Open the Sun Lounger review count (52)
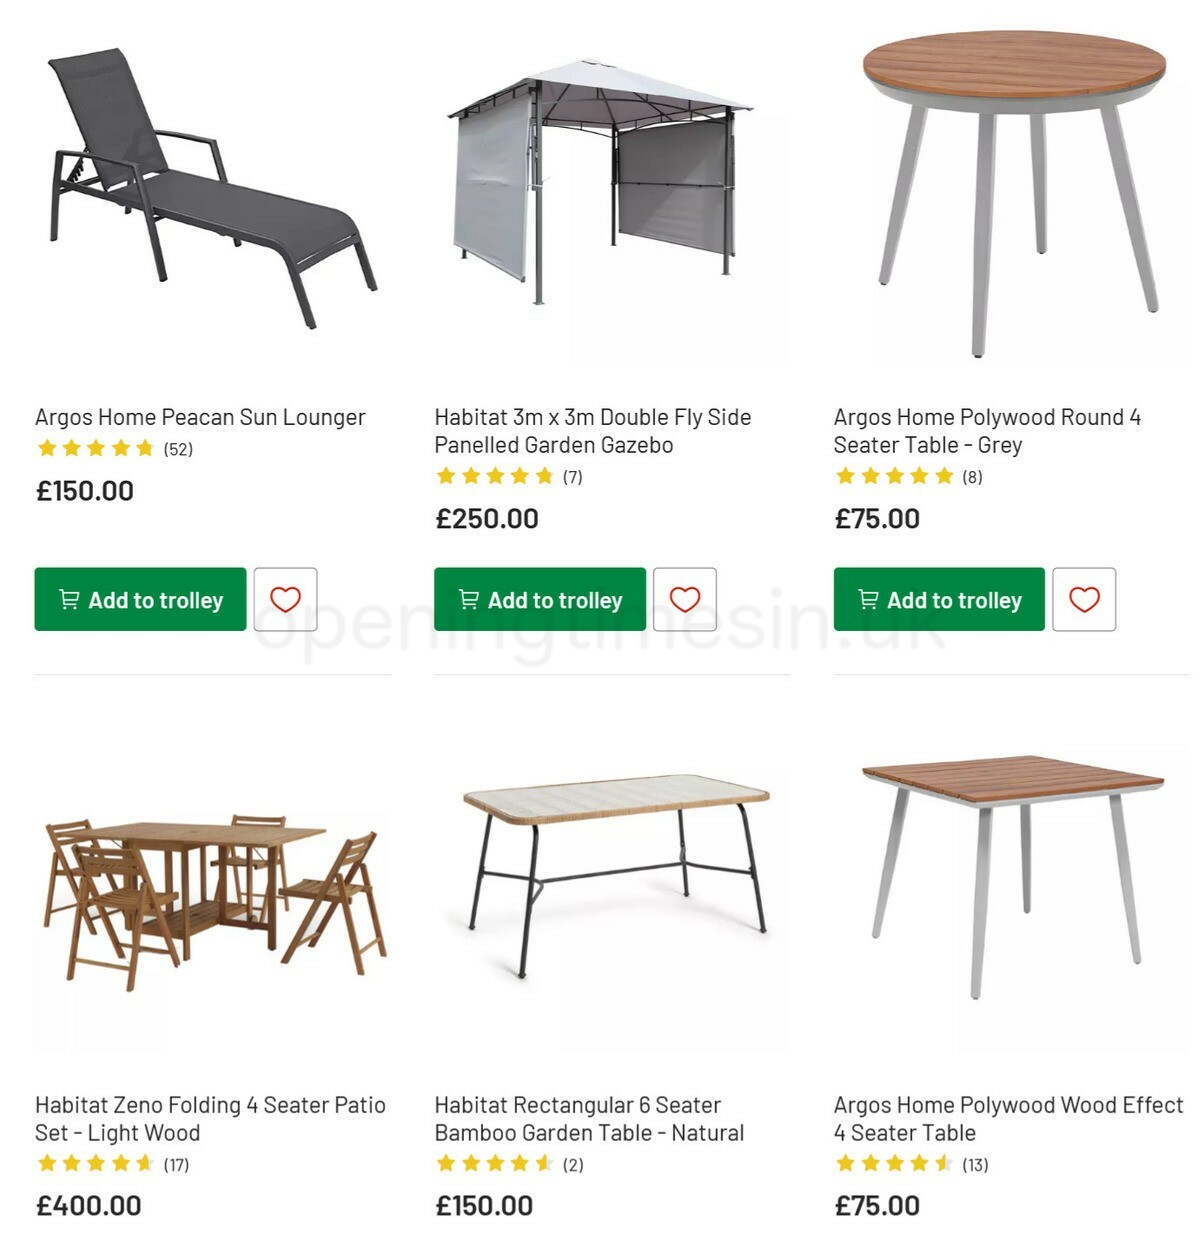 (179, 449)
